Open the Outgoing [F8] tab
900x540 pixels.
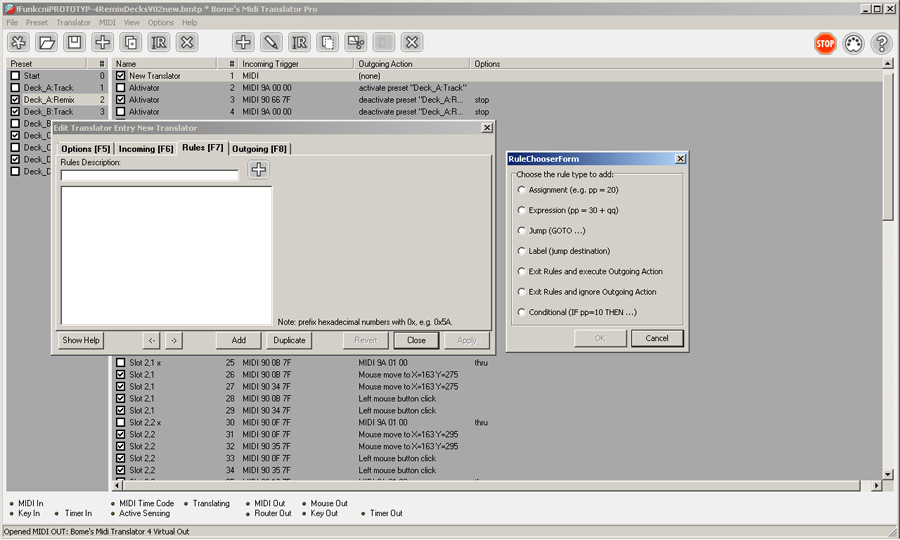pos(259,149)
